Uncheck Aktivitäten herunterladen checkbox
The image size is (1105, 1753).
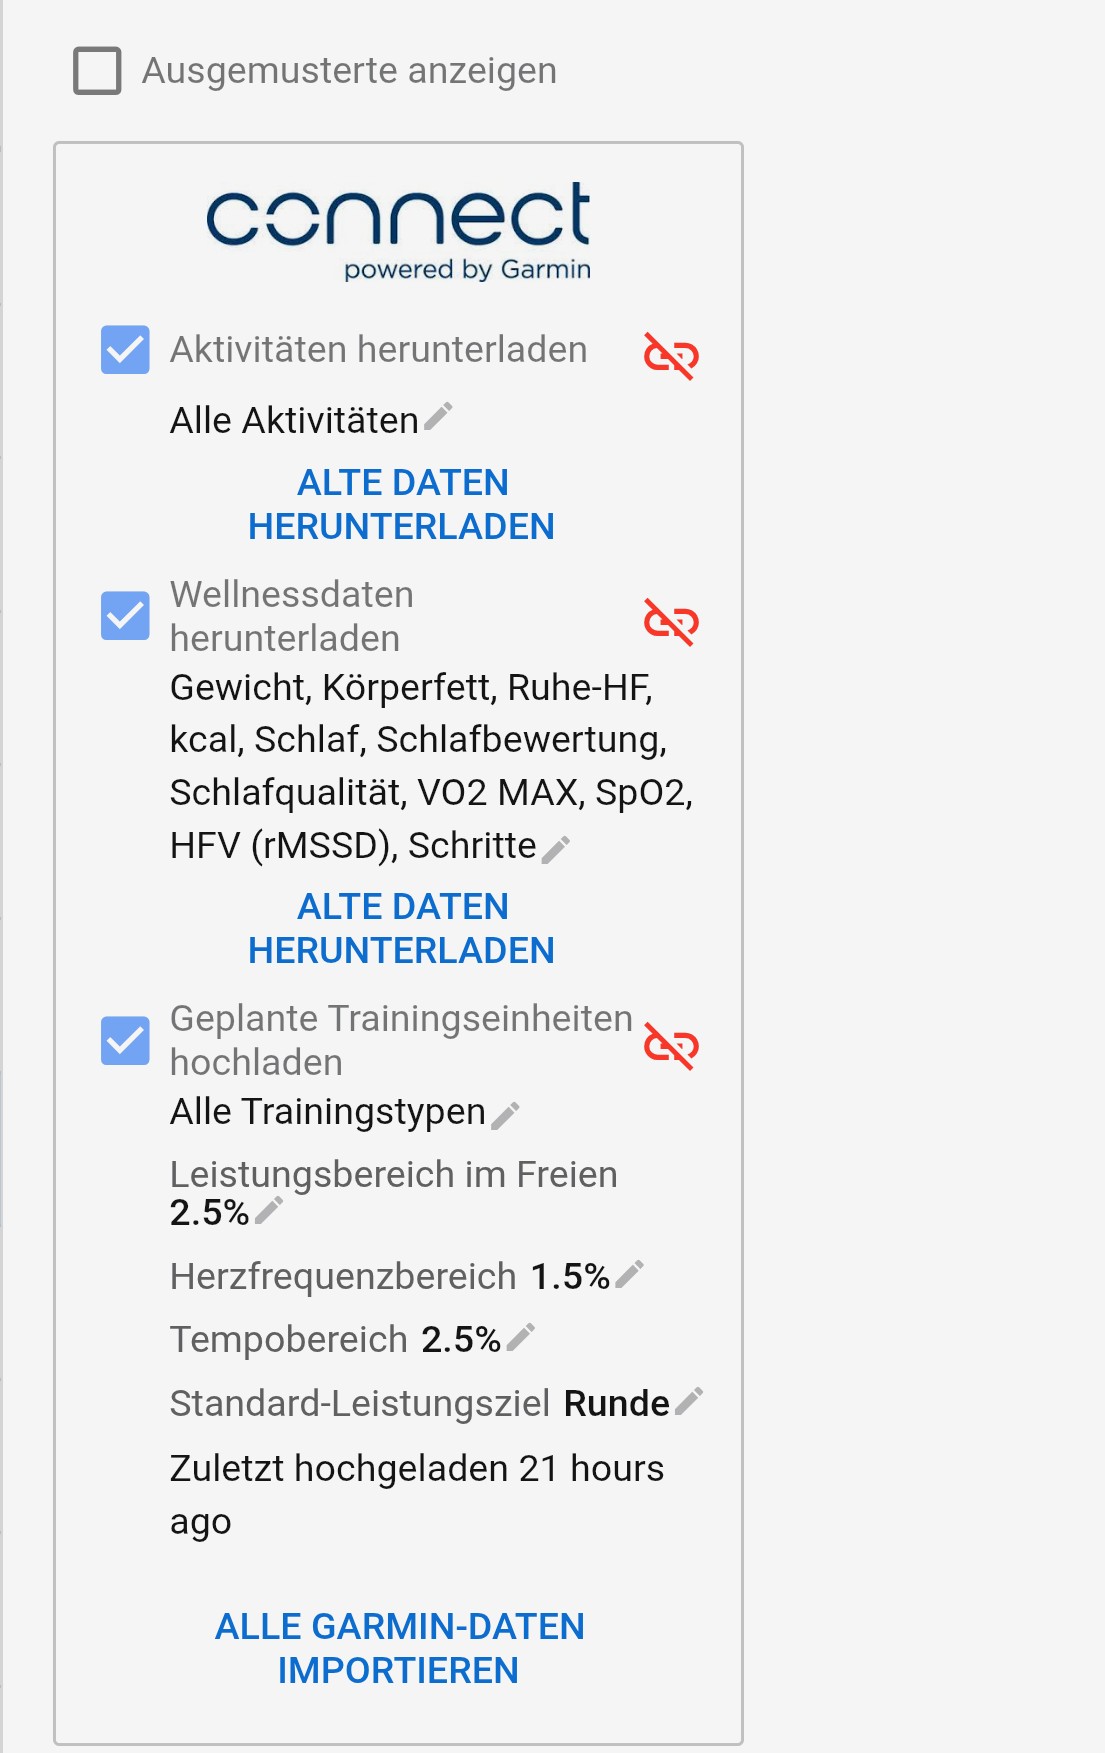pos(125,350)
